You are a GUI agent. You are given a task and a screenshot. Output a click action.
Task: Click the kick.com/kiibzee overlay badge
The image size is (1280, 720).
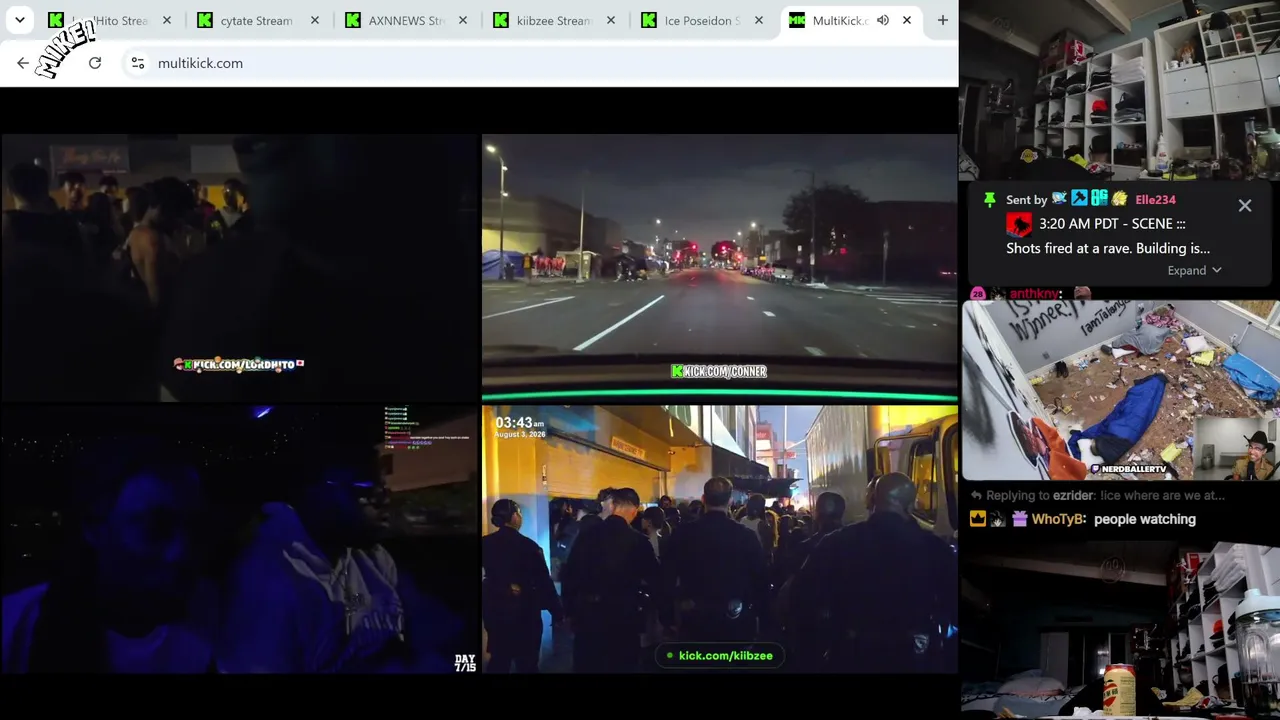(719, 656)
